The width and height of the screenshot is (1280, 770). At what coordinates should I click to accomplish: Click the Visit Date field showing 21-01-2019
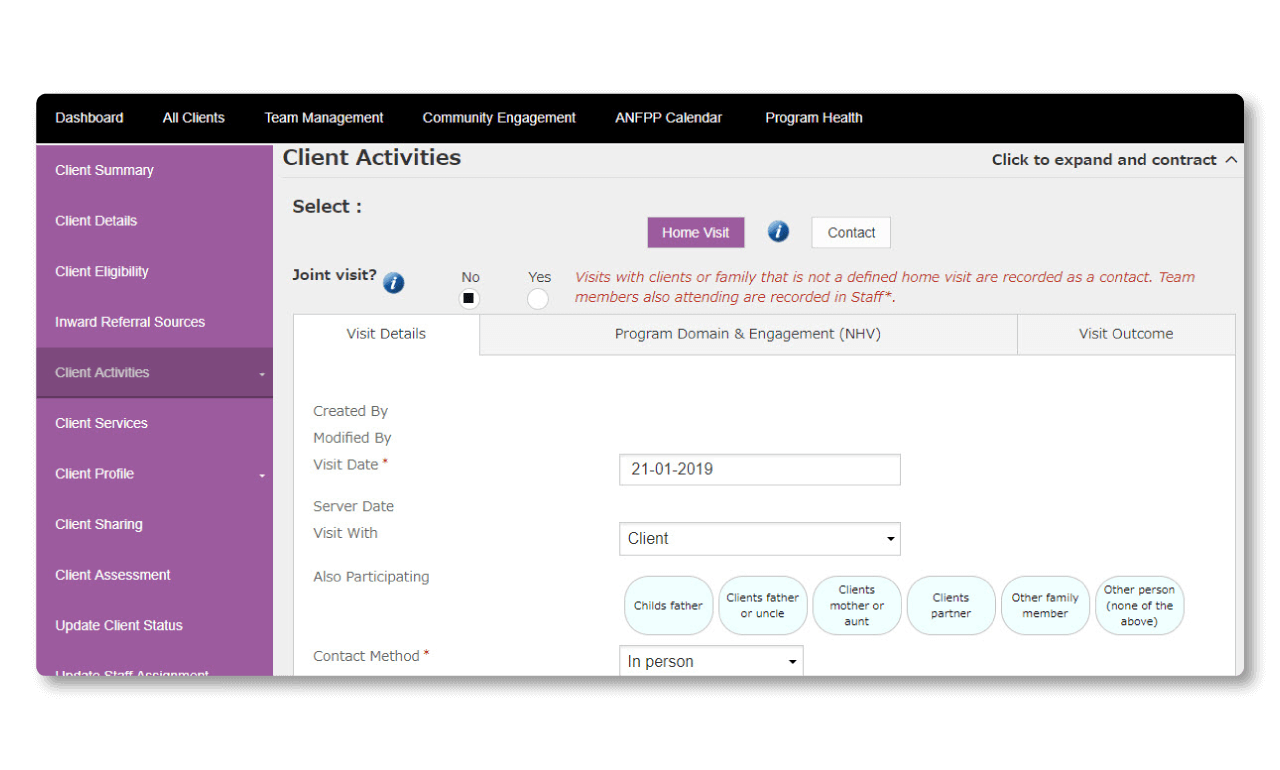click(759, 469)
